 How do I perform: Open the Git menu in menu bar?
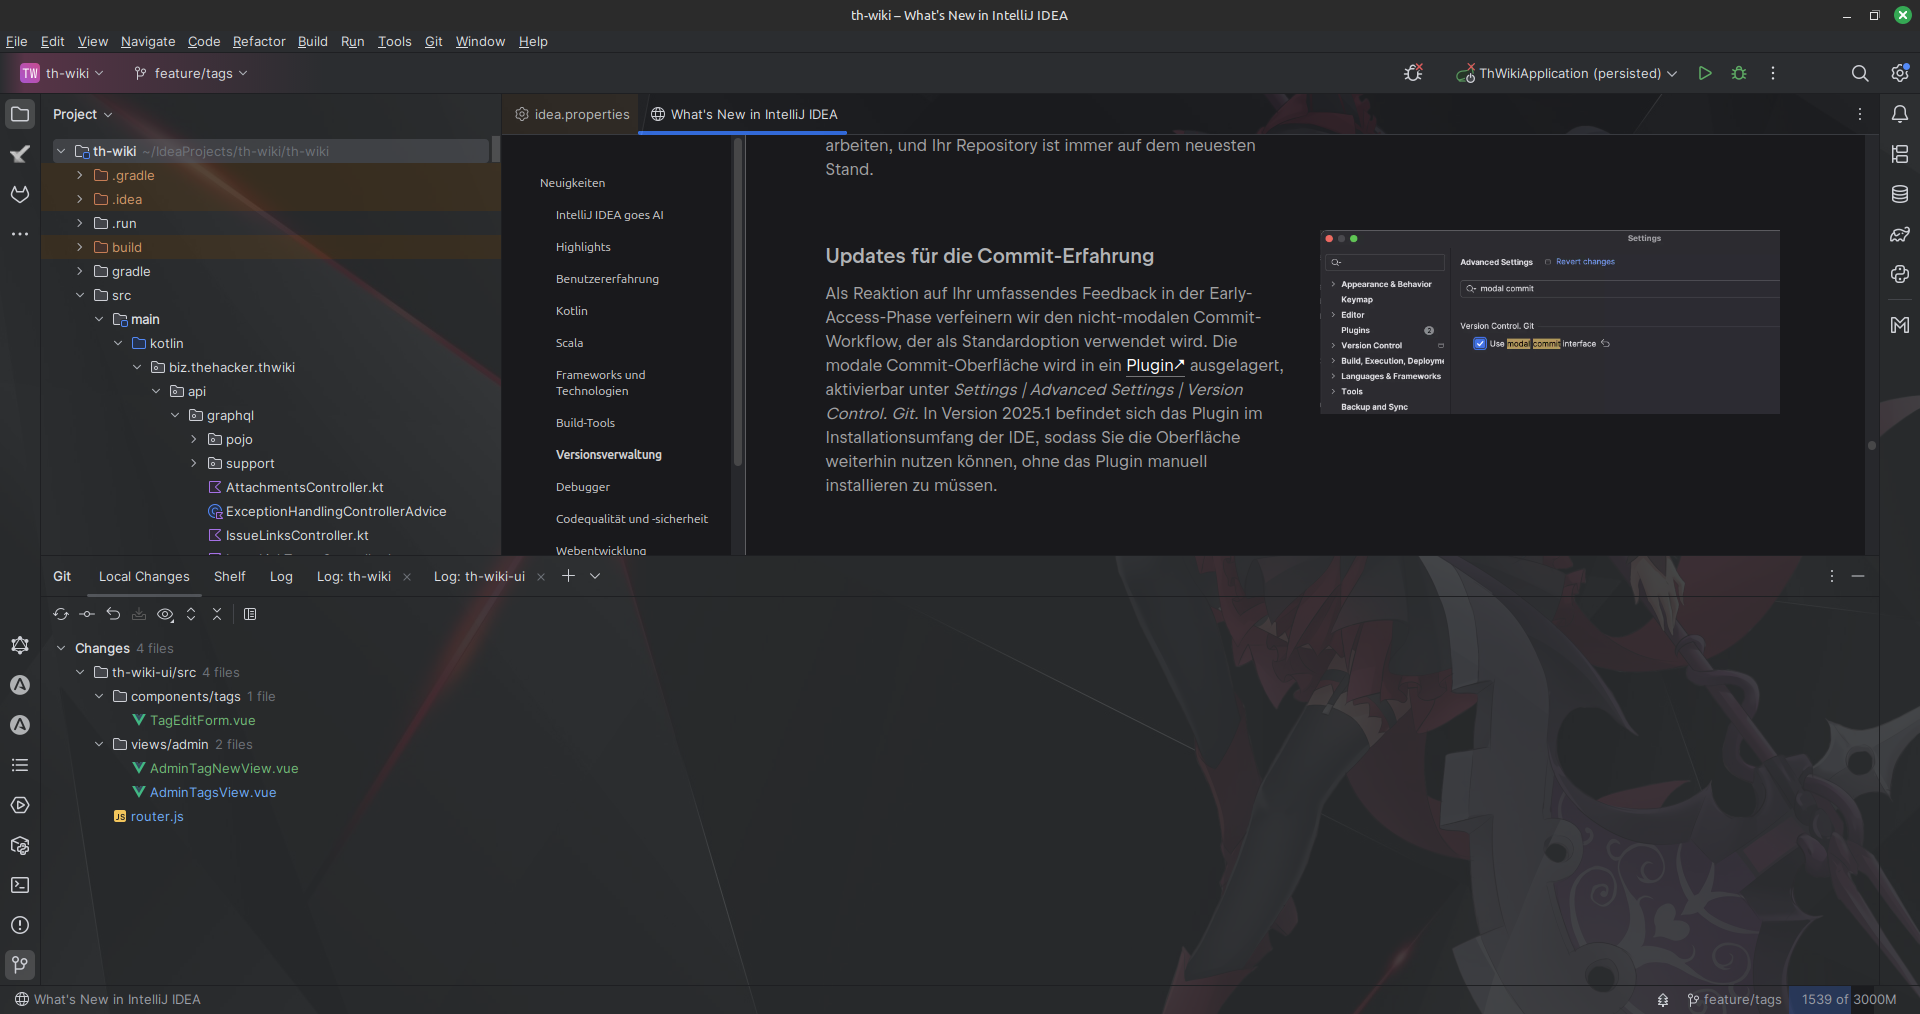click(x=433, y=41)
